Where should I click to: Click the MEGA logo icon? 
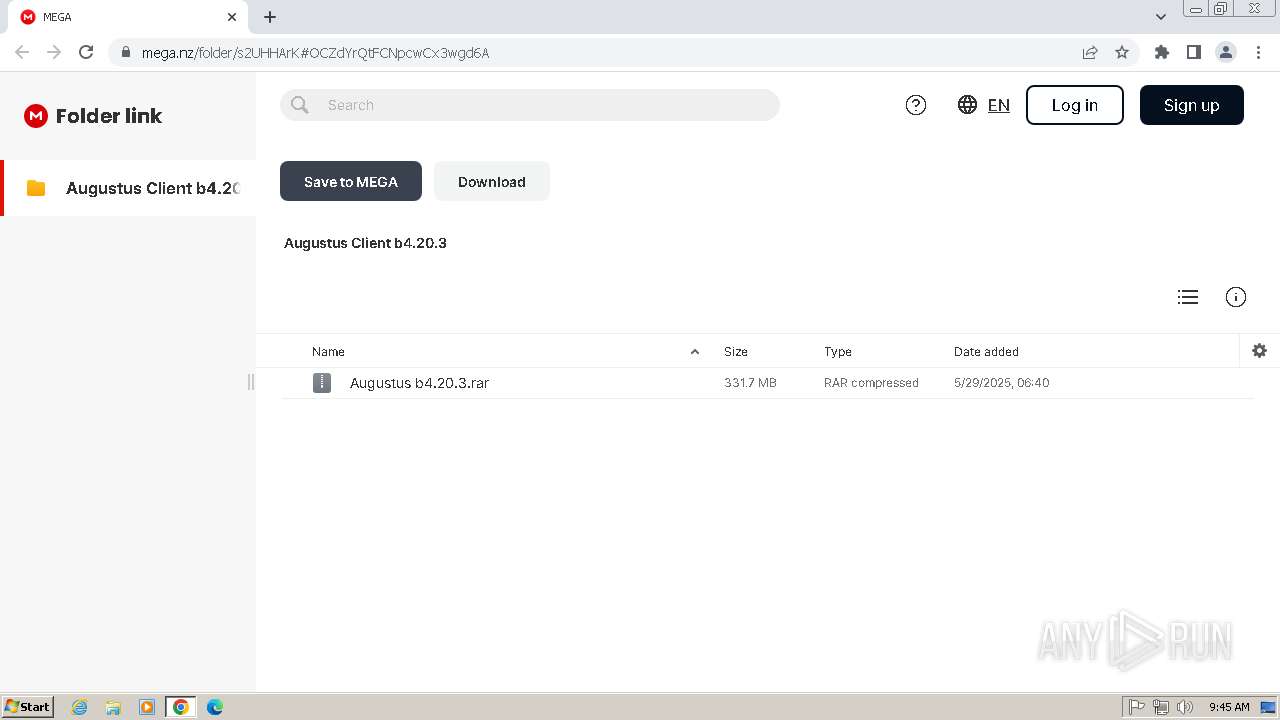coord(36,116)
